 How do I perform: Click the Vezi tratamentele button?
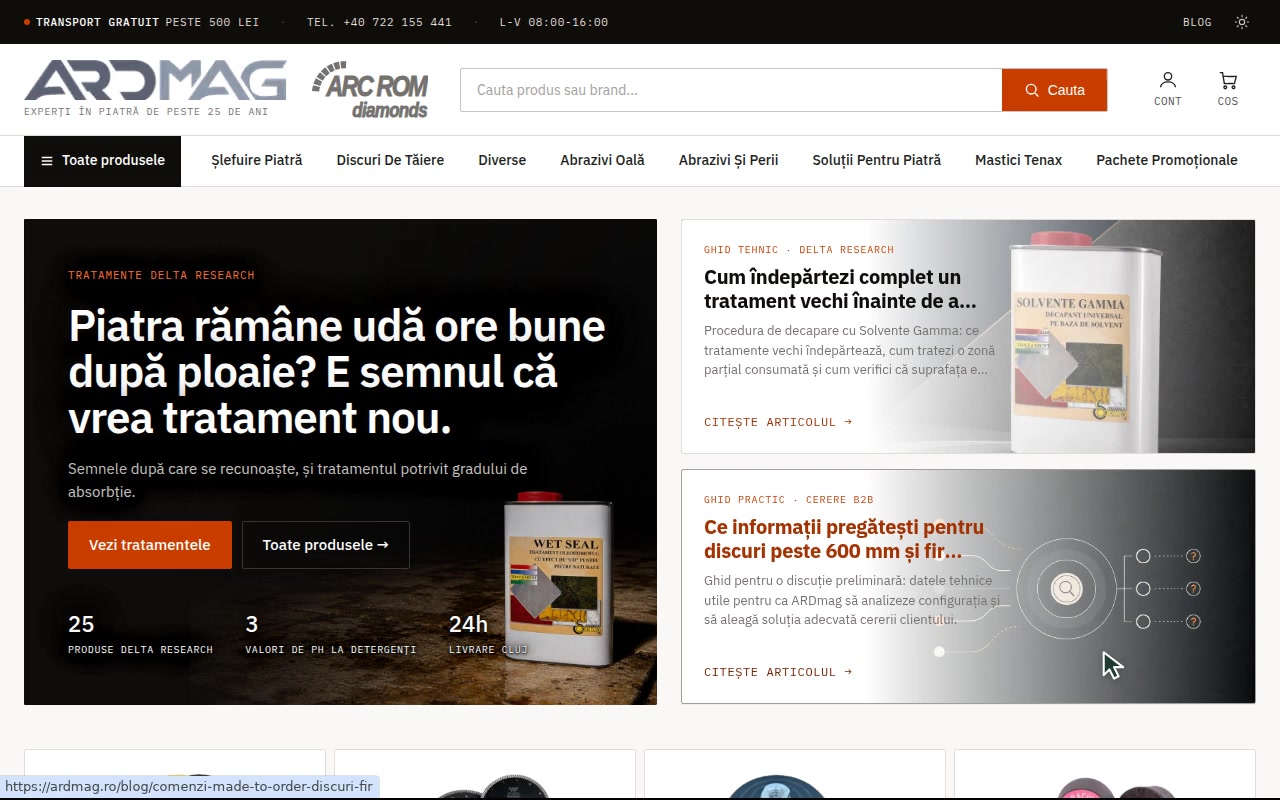(150, 545)
